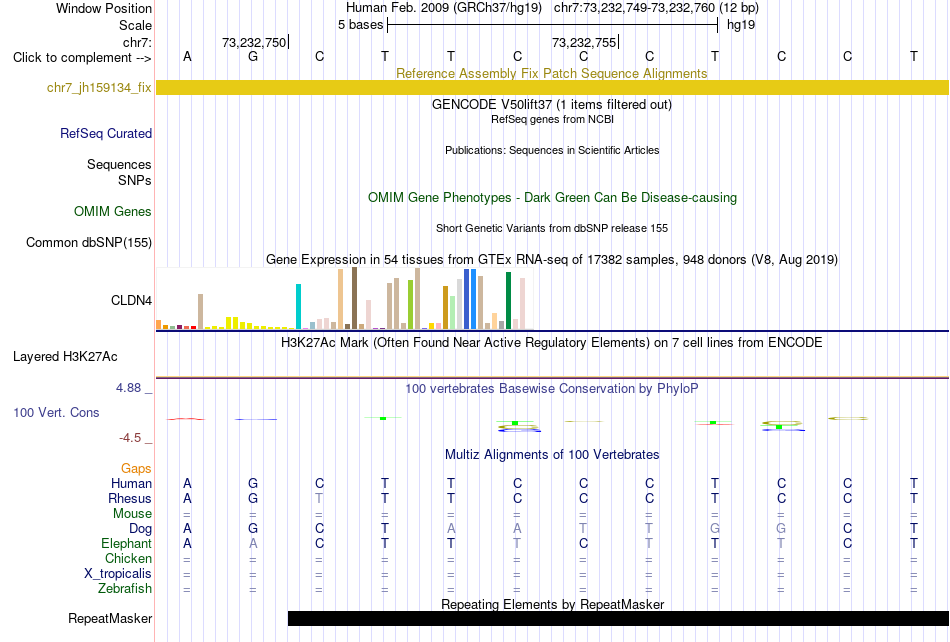Viewport: 950px width, 642px height.
Task: Select the Dog species row label
Action: (140, 529)
